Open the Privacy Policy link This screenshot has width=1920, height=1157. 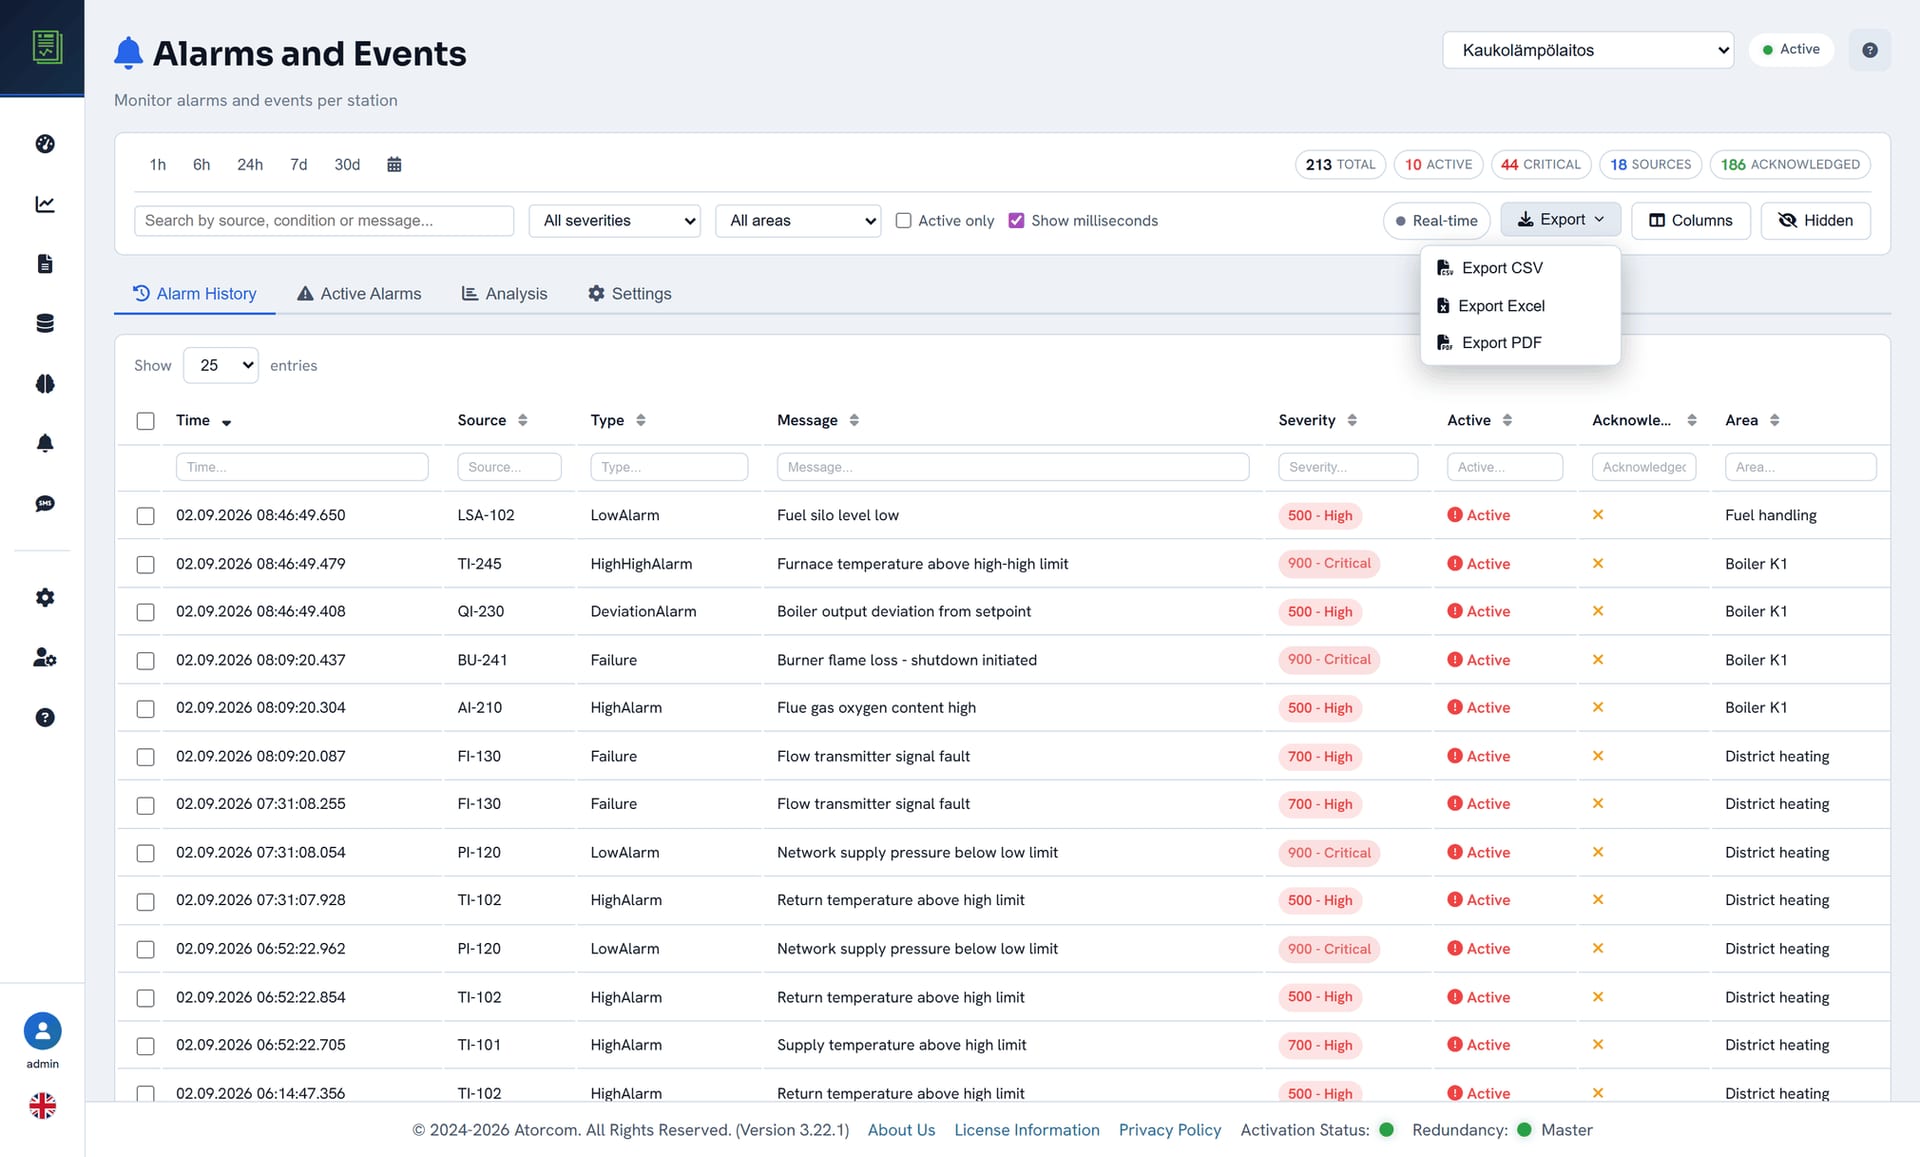pos(1170,1130)
